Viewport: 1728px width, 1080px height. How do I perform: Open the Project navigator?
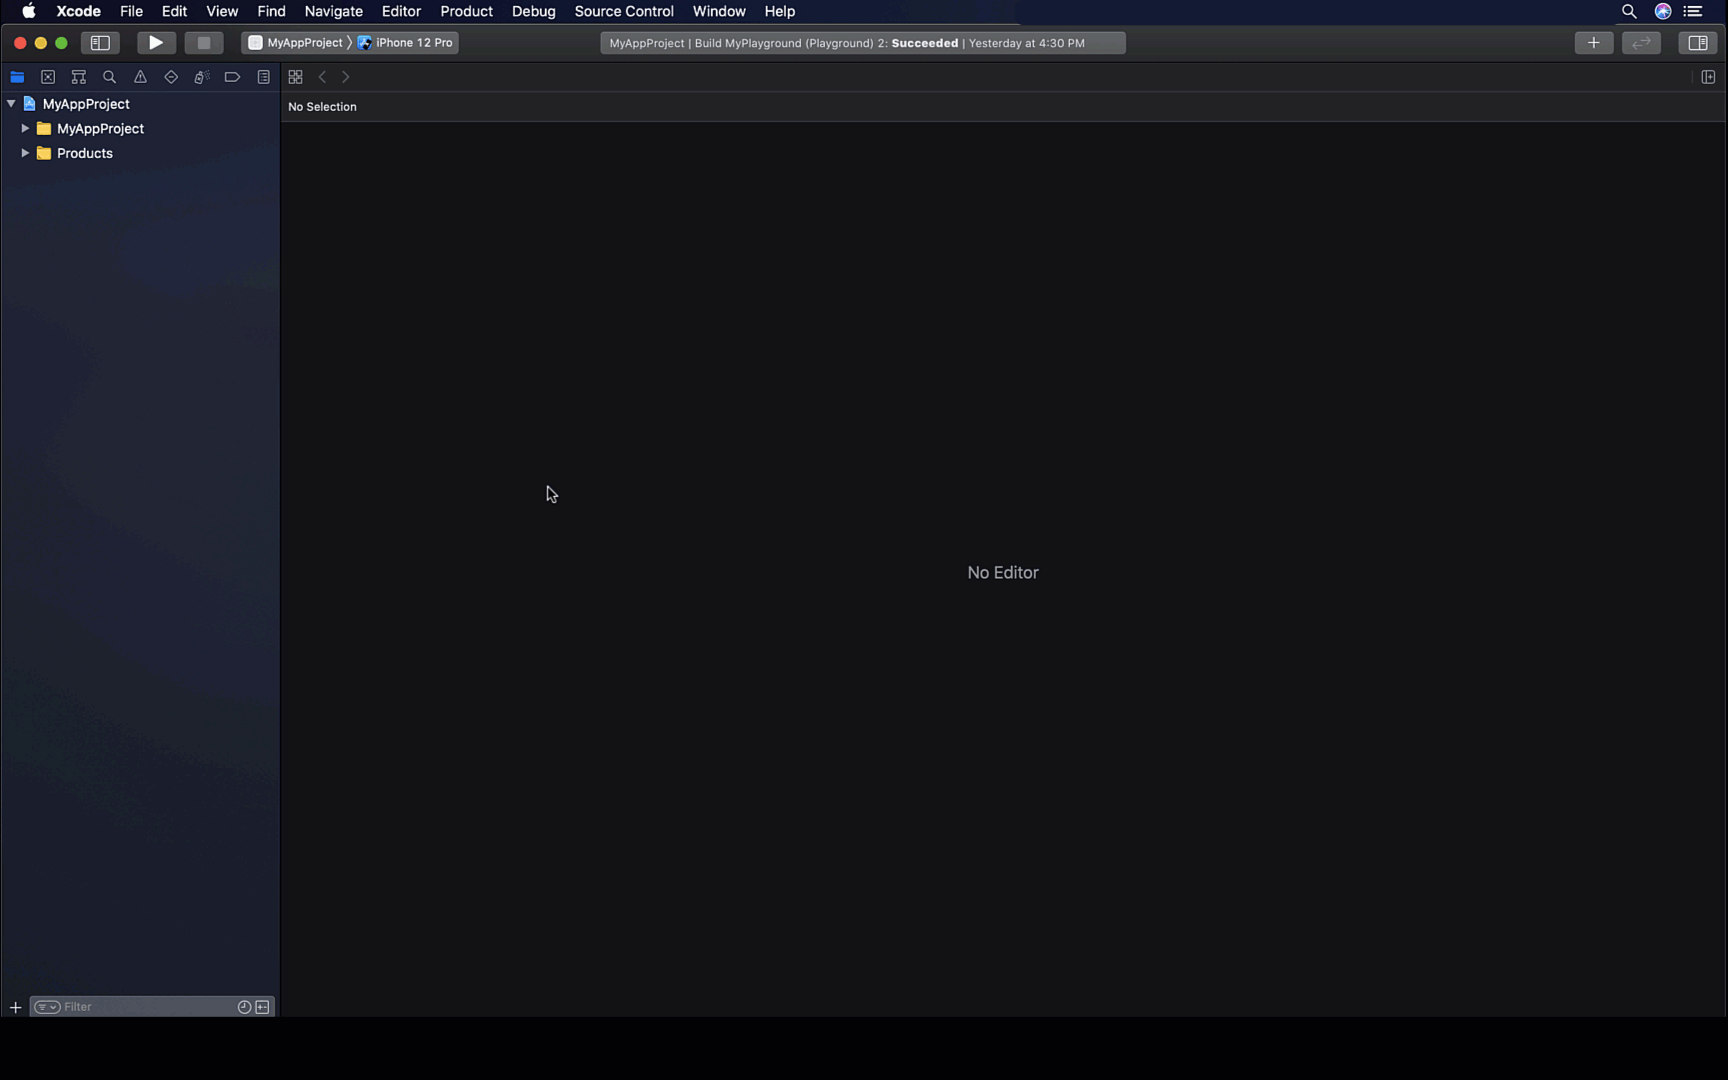click(x=17, y=77)
